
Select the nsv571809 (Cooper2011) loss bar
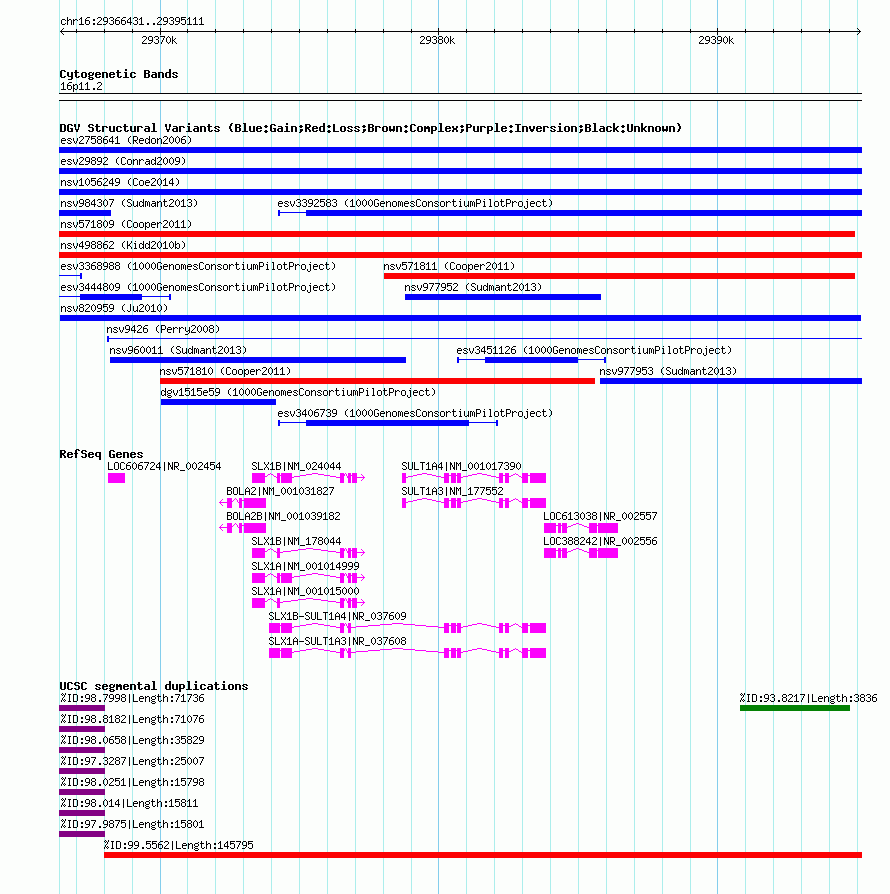(457, 234)
